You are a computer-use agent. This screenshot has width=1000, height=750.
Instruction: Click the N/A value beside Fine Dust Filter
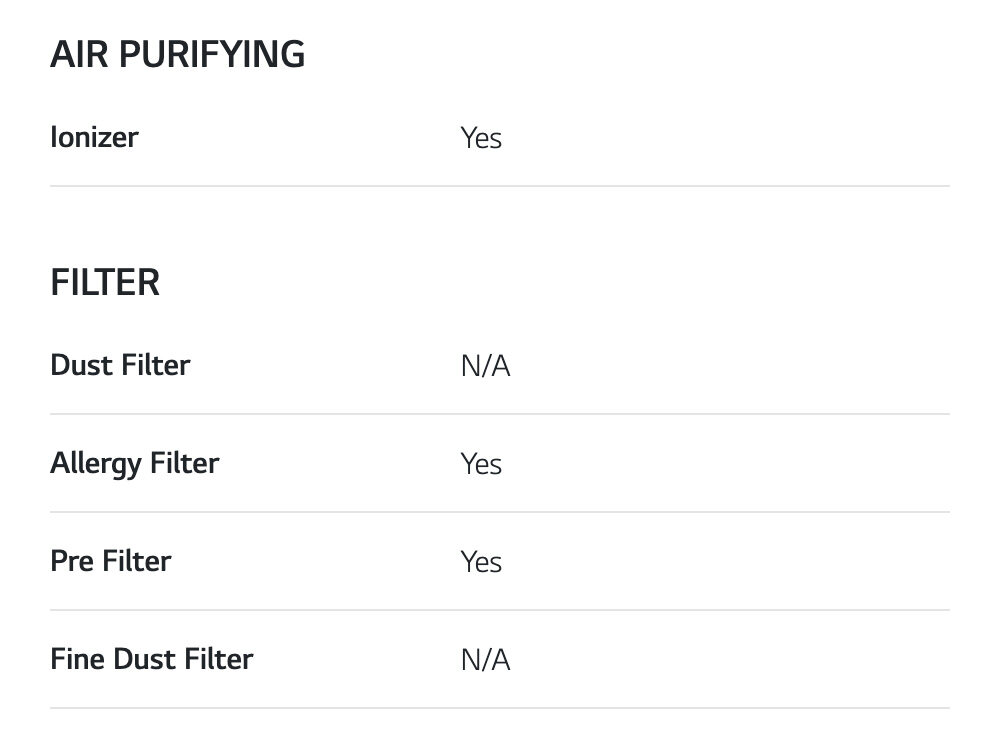(485, 660)
